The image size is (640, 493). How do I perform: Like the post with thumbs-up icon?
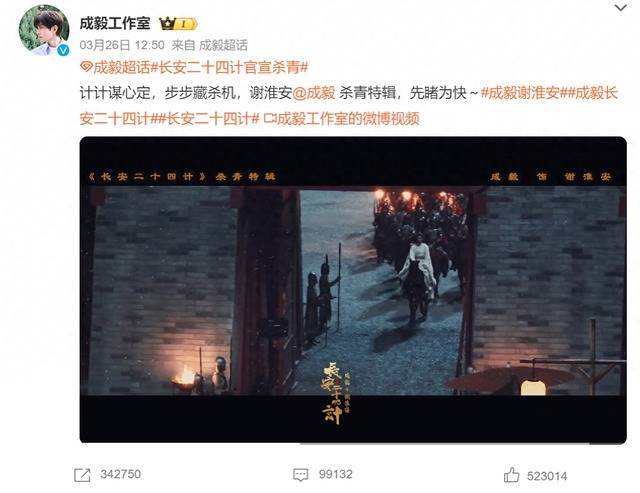pos(511,475)
